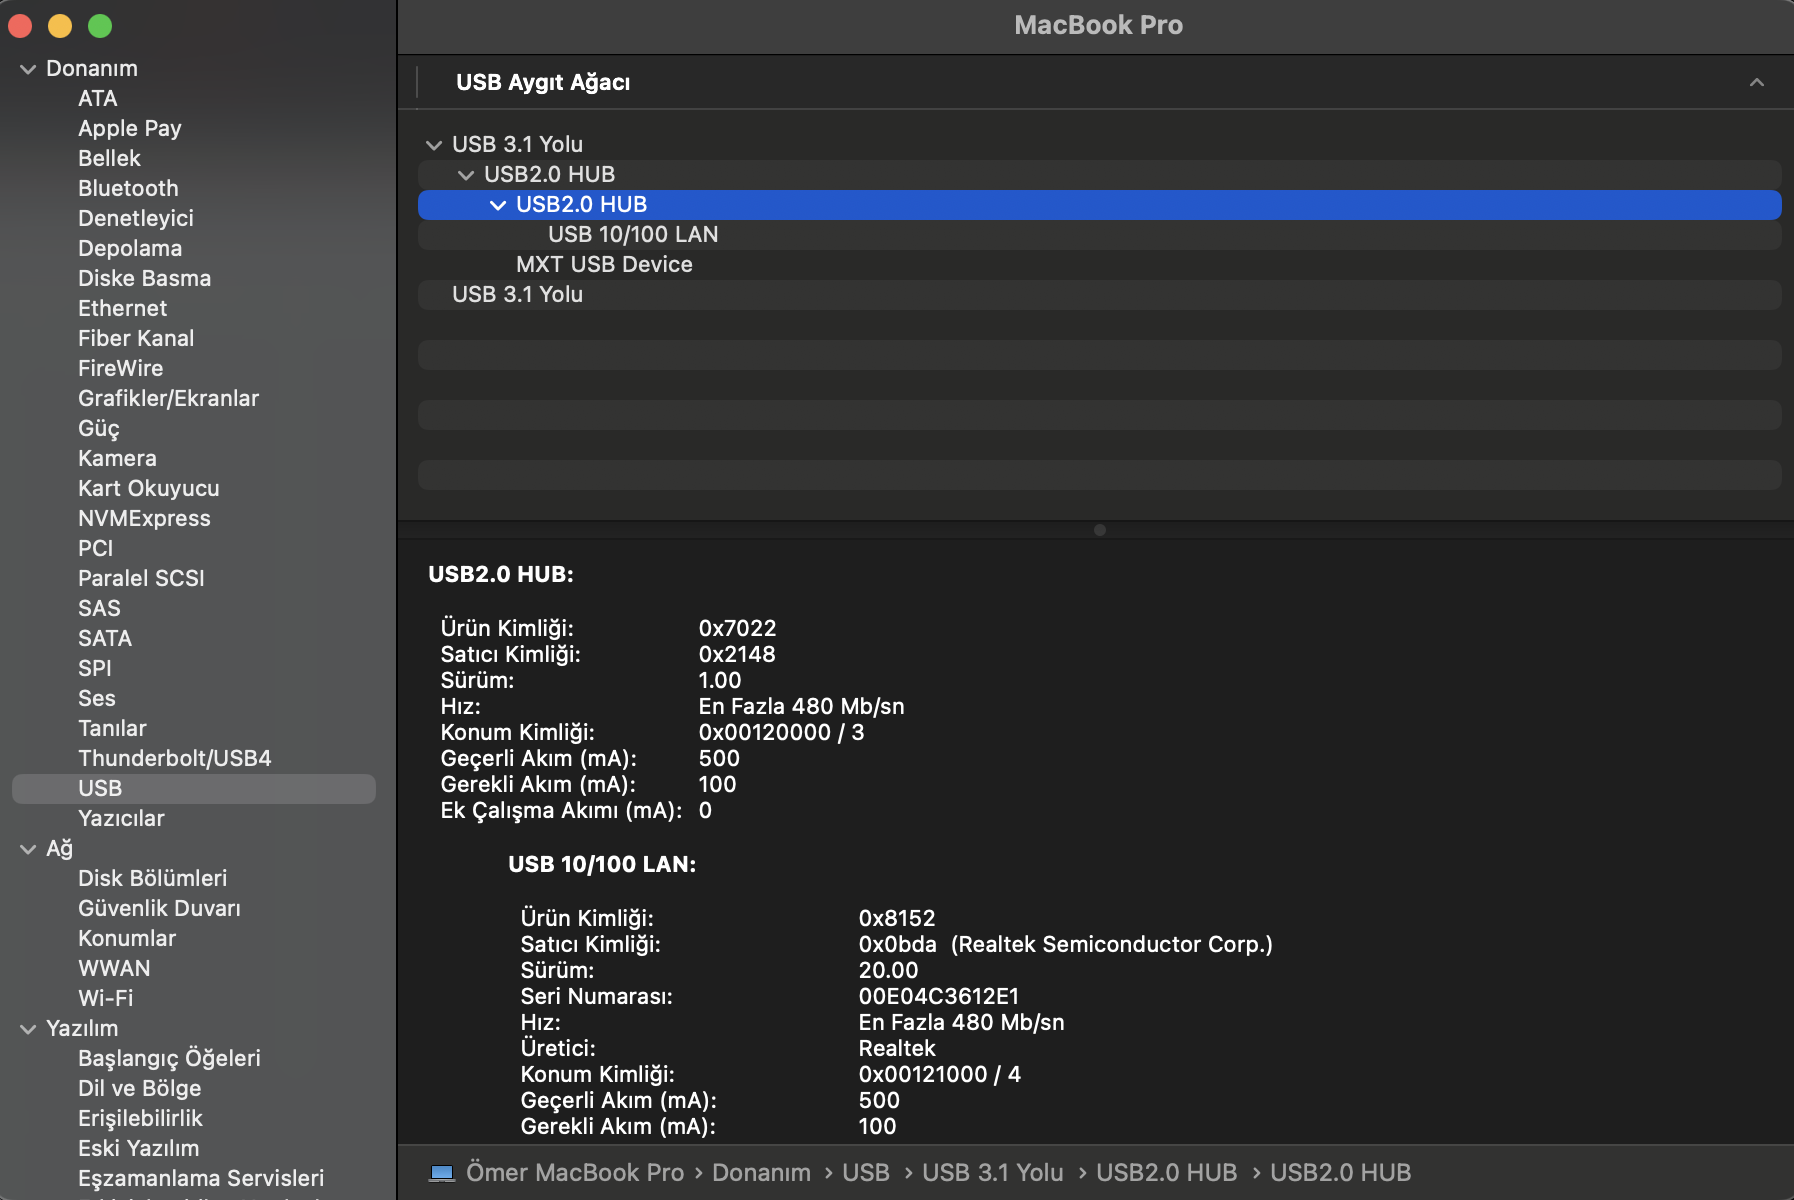Click Ömer MacBook Pro in path bar
Image resolution: width=1794 pixels, height=1200 pixels.
pos(574,1172)
